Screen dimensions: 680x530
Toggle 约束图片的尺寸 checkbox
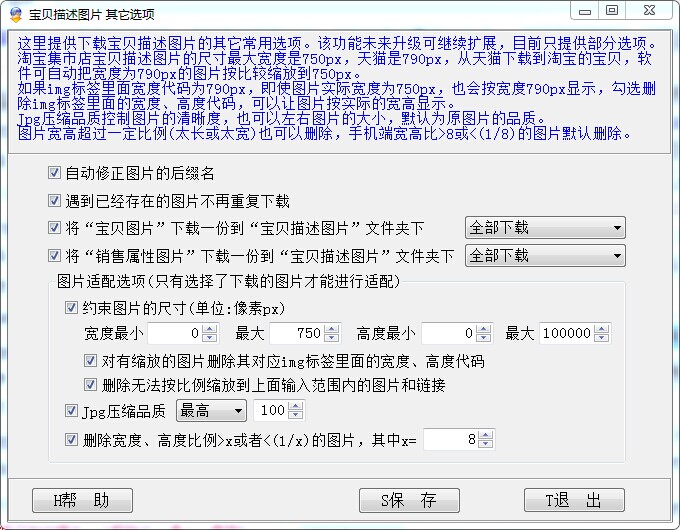pos(71,308)
